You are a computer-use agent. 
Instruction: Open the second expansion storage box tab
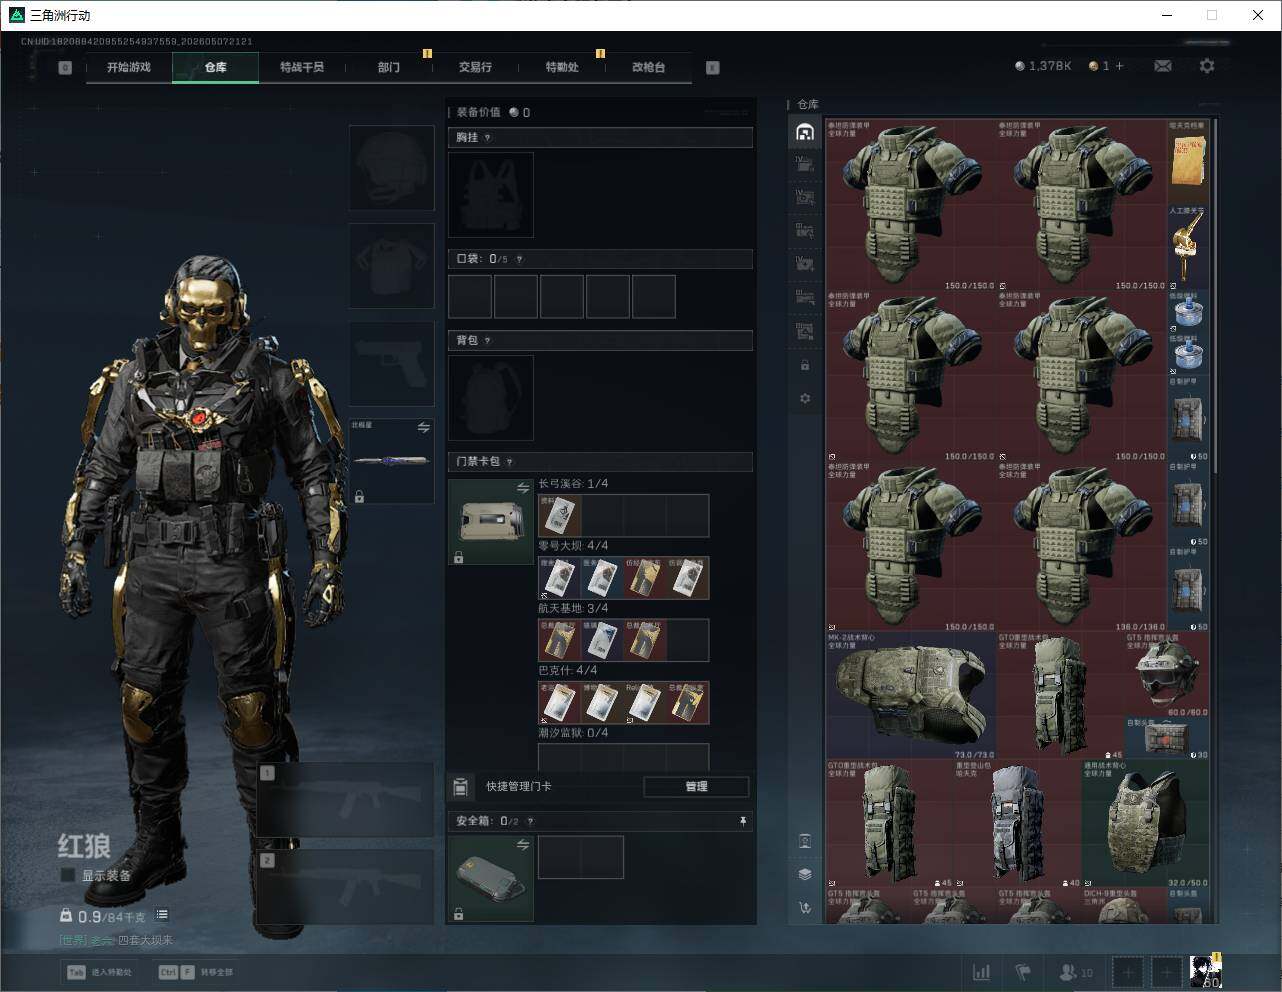point(805,197)
